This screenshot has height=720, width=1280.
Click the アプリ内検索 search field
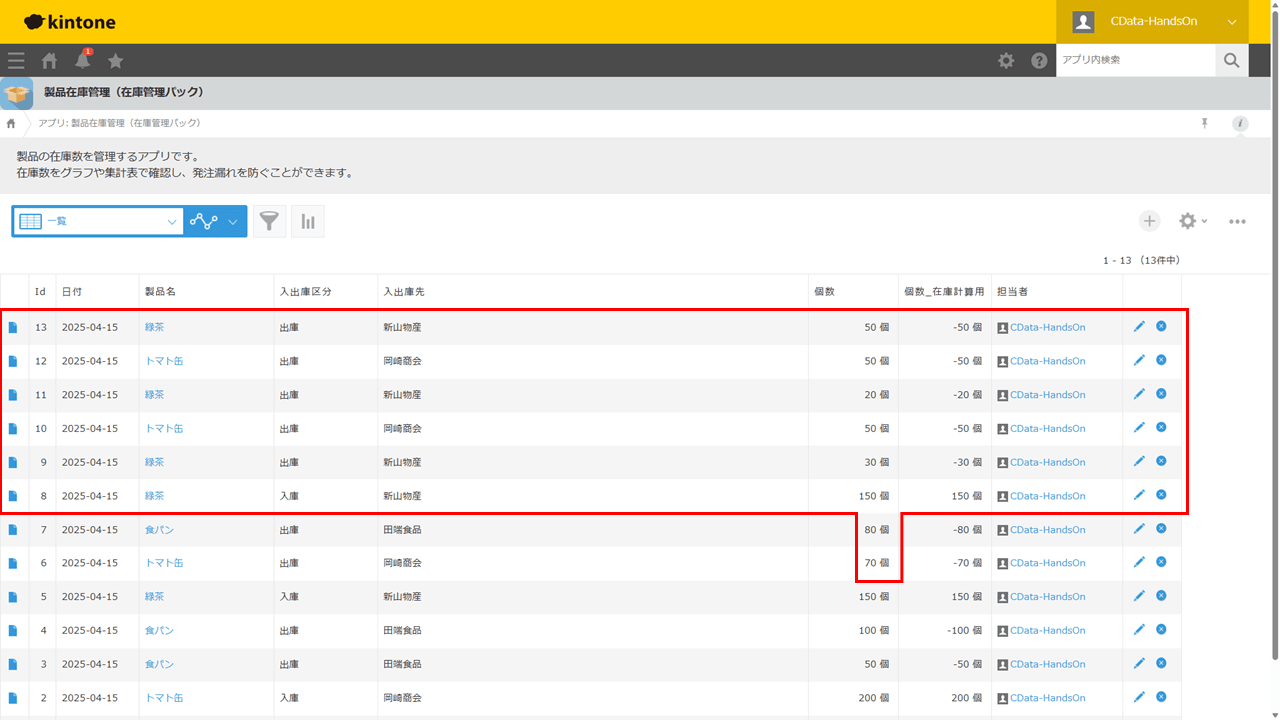point(1136,60)
